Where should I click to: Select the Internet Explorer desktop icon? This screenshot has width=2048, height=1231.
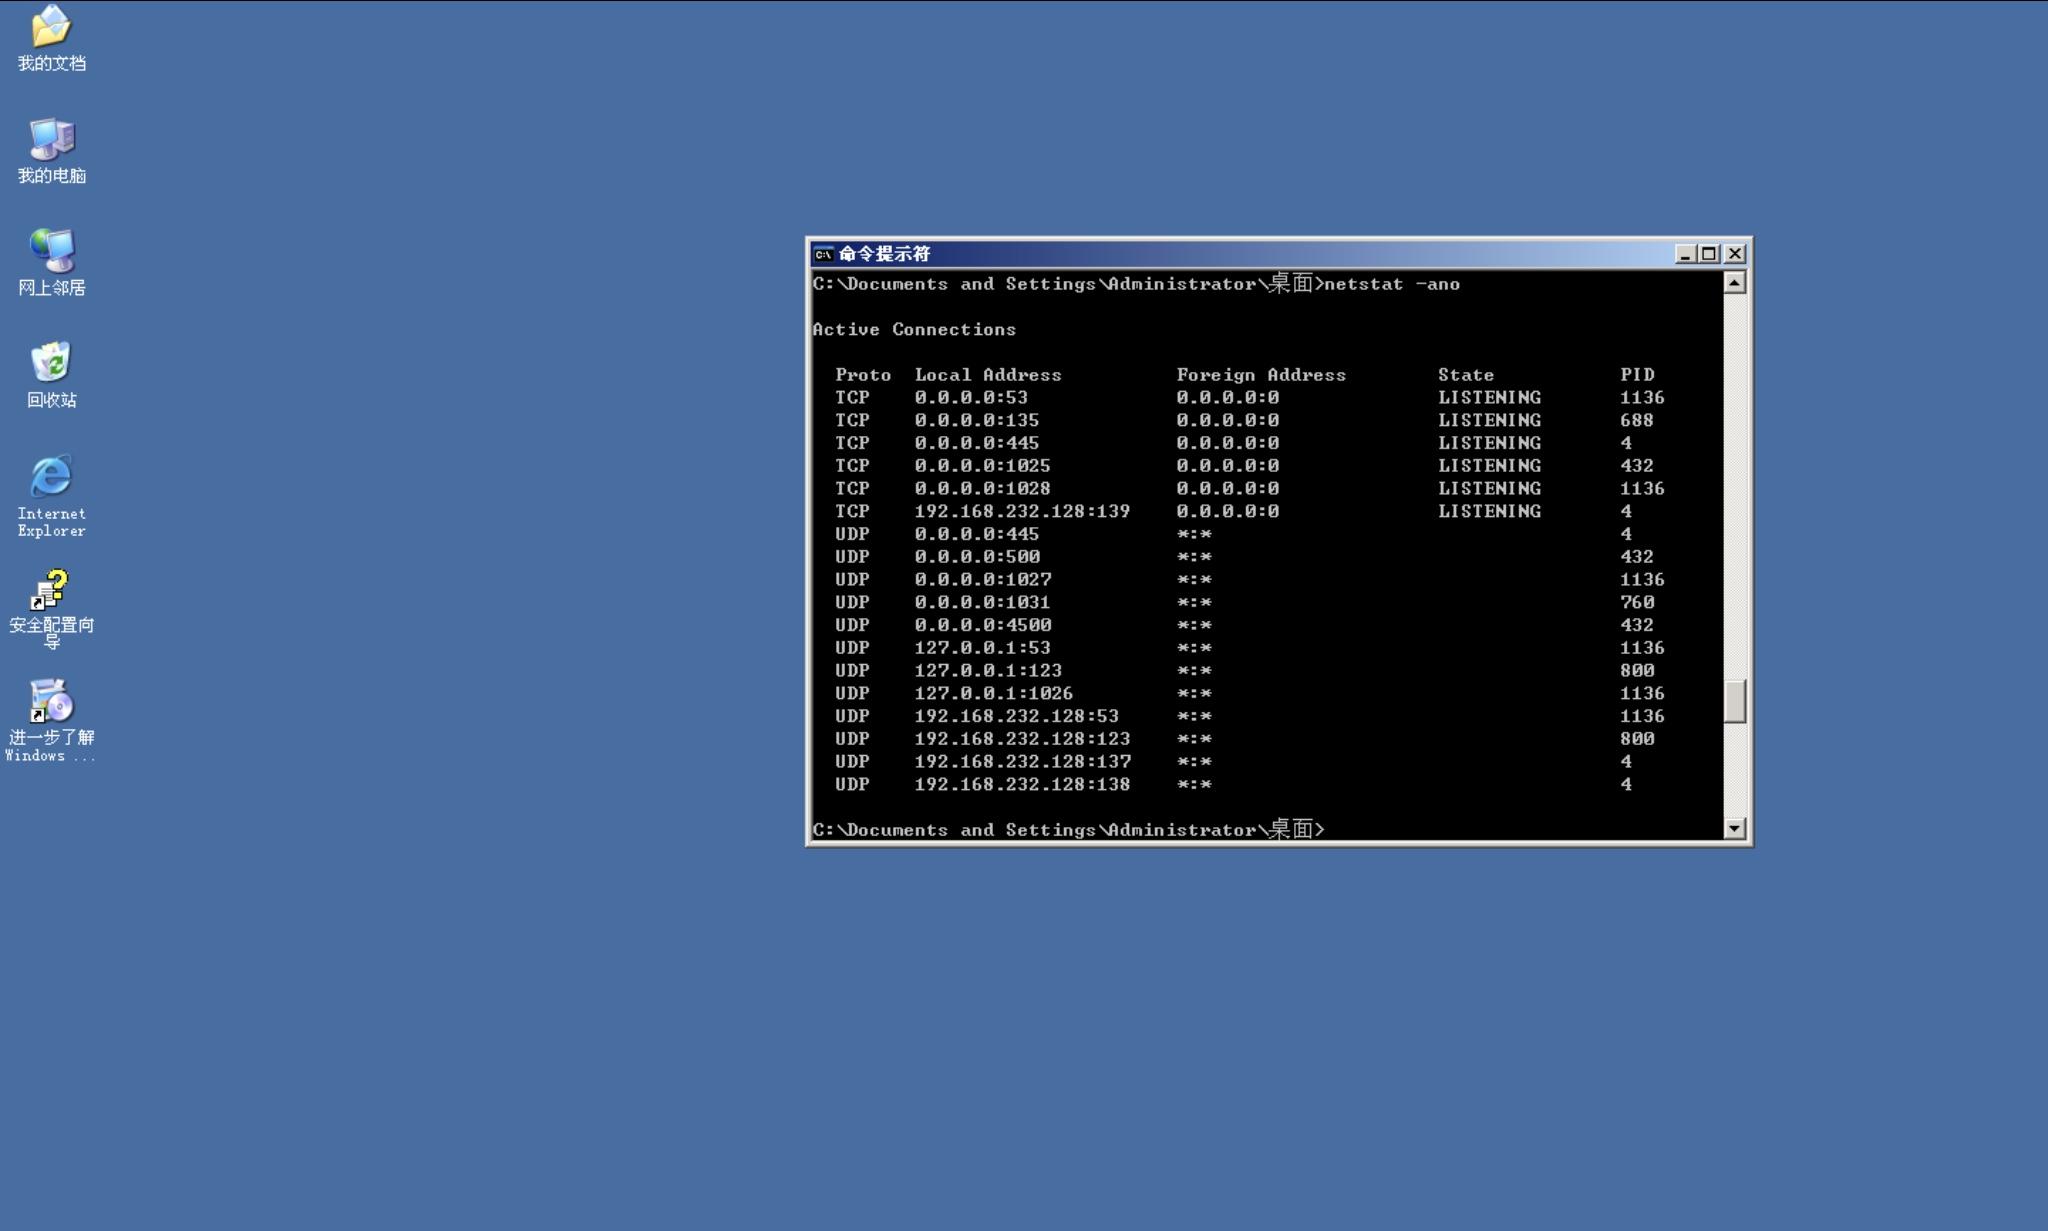point(51,497)
